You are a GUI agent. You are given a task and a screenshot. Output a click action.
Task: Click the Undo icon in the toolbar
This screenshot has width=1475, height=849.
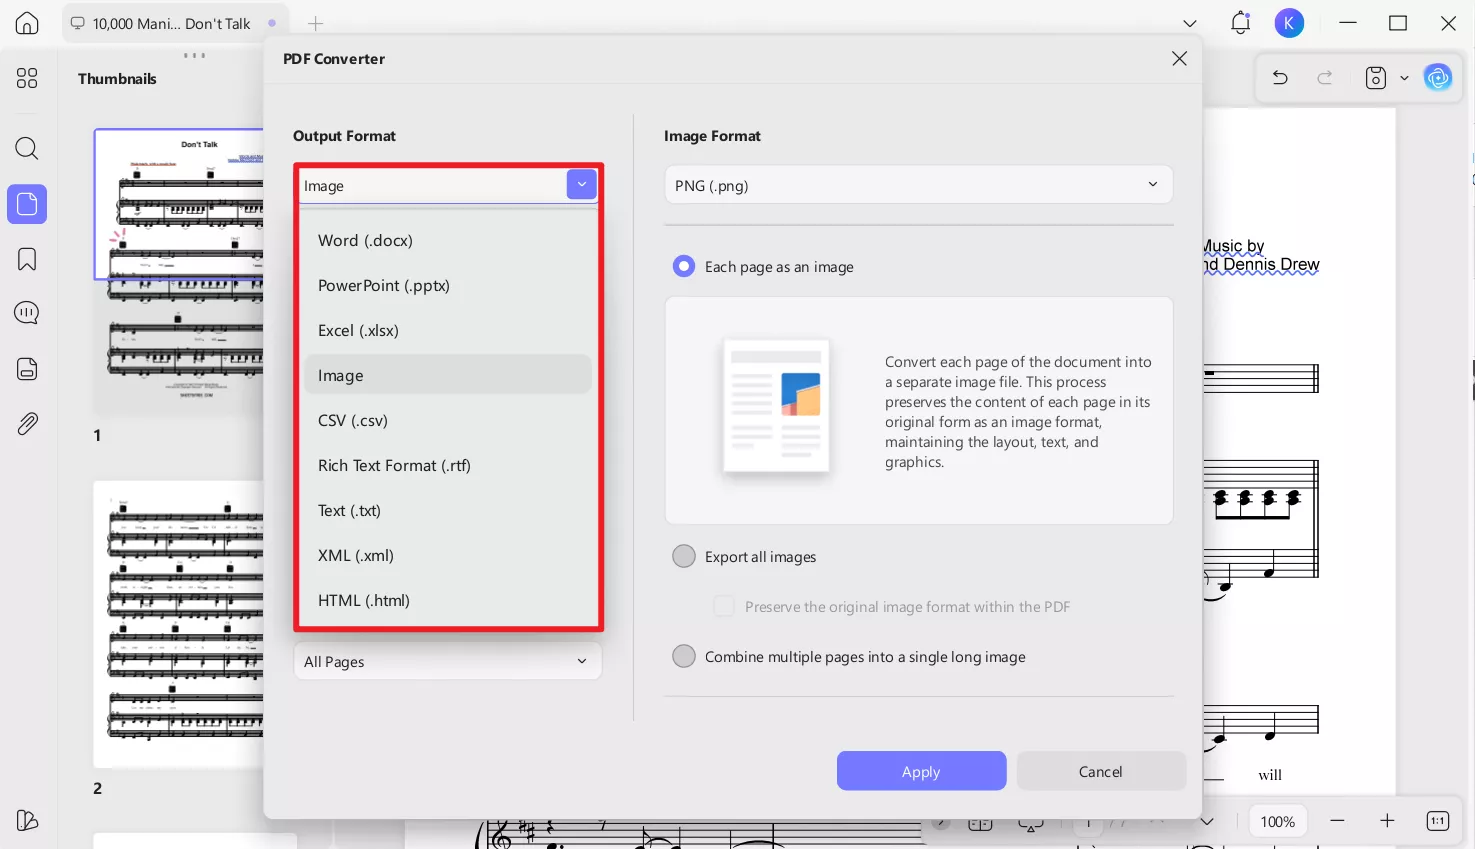coord(1279,77)
